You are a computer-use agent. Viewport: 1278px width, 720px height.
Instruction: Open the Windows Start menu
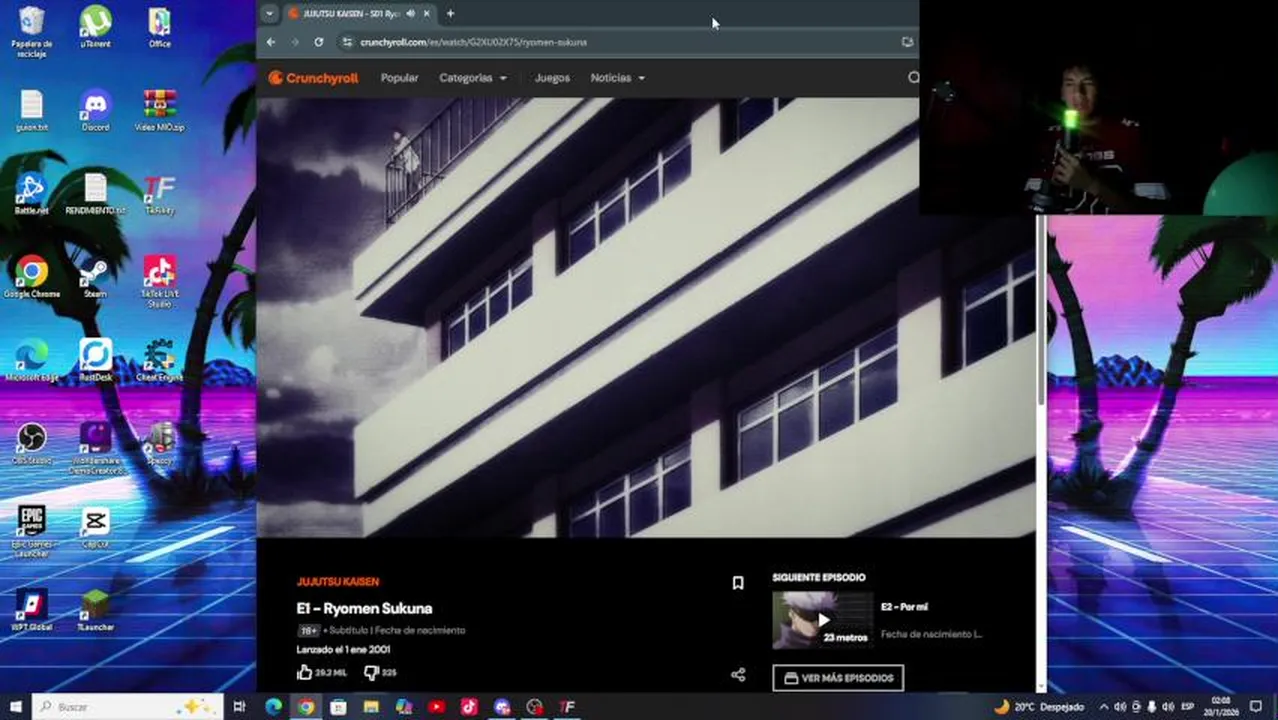(x=15, y=706)
